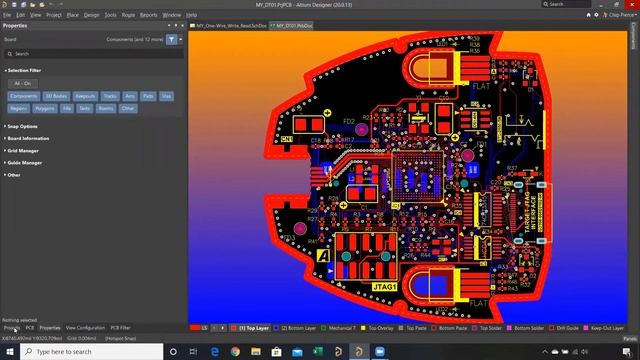This screenshot has width=640, height=360.
Task: Click the Home icon at top right
Action: [588, 15]
